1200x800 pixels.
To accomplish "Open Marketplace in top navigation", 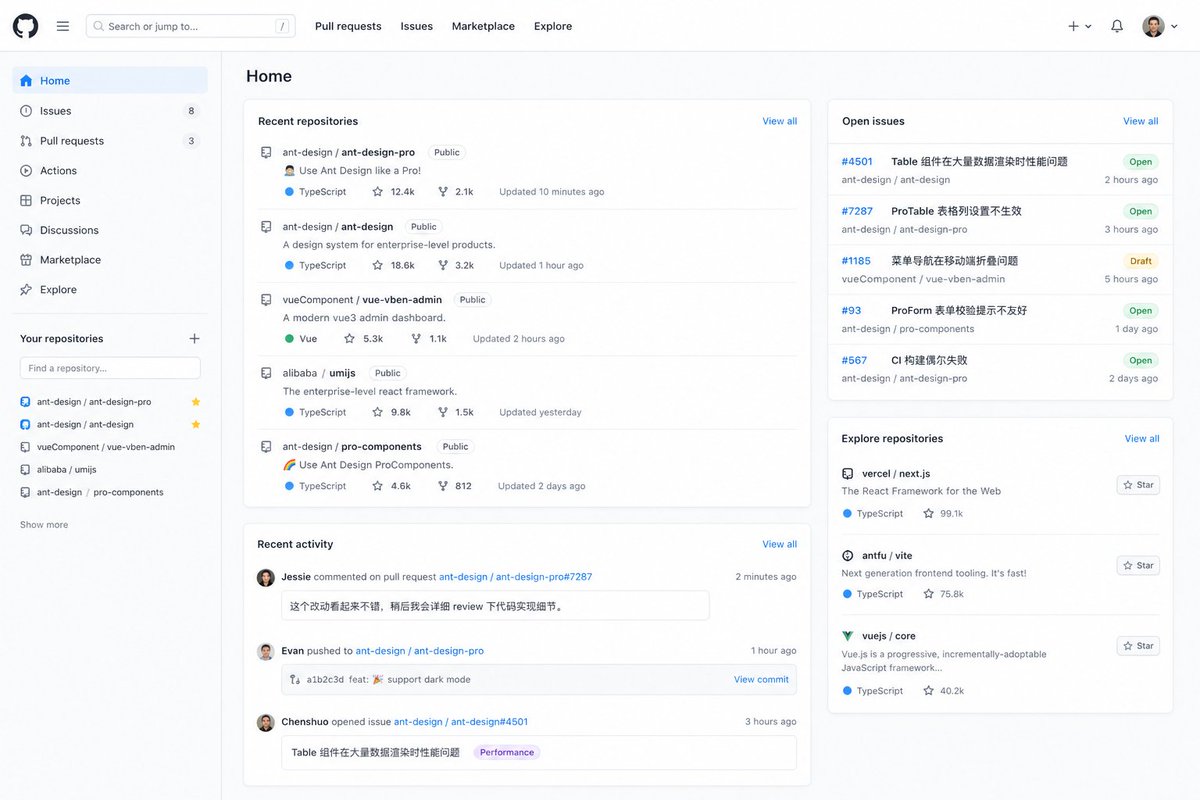I will (x=483, y=26).
